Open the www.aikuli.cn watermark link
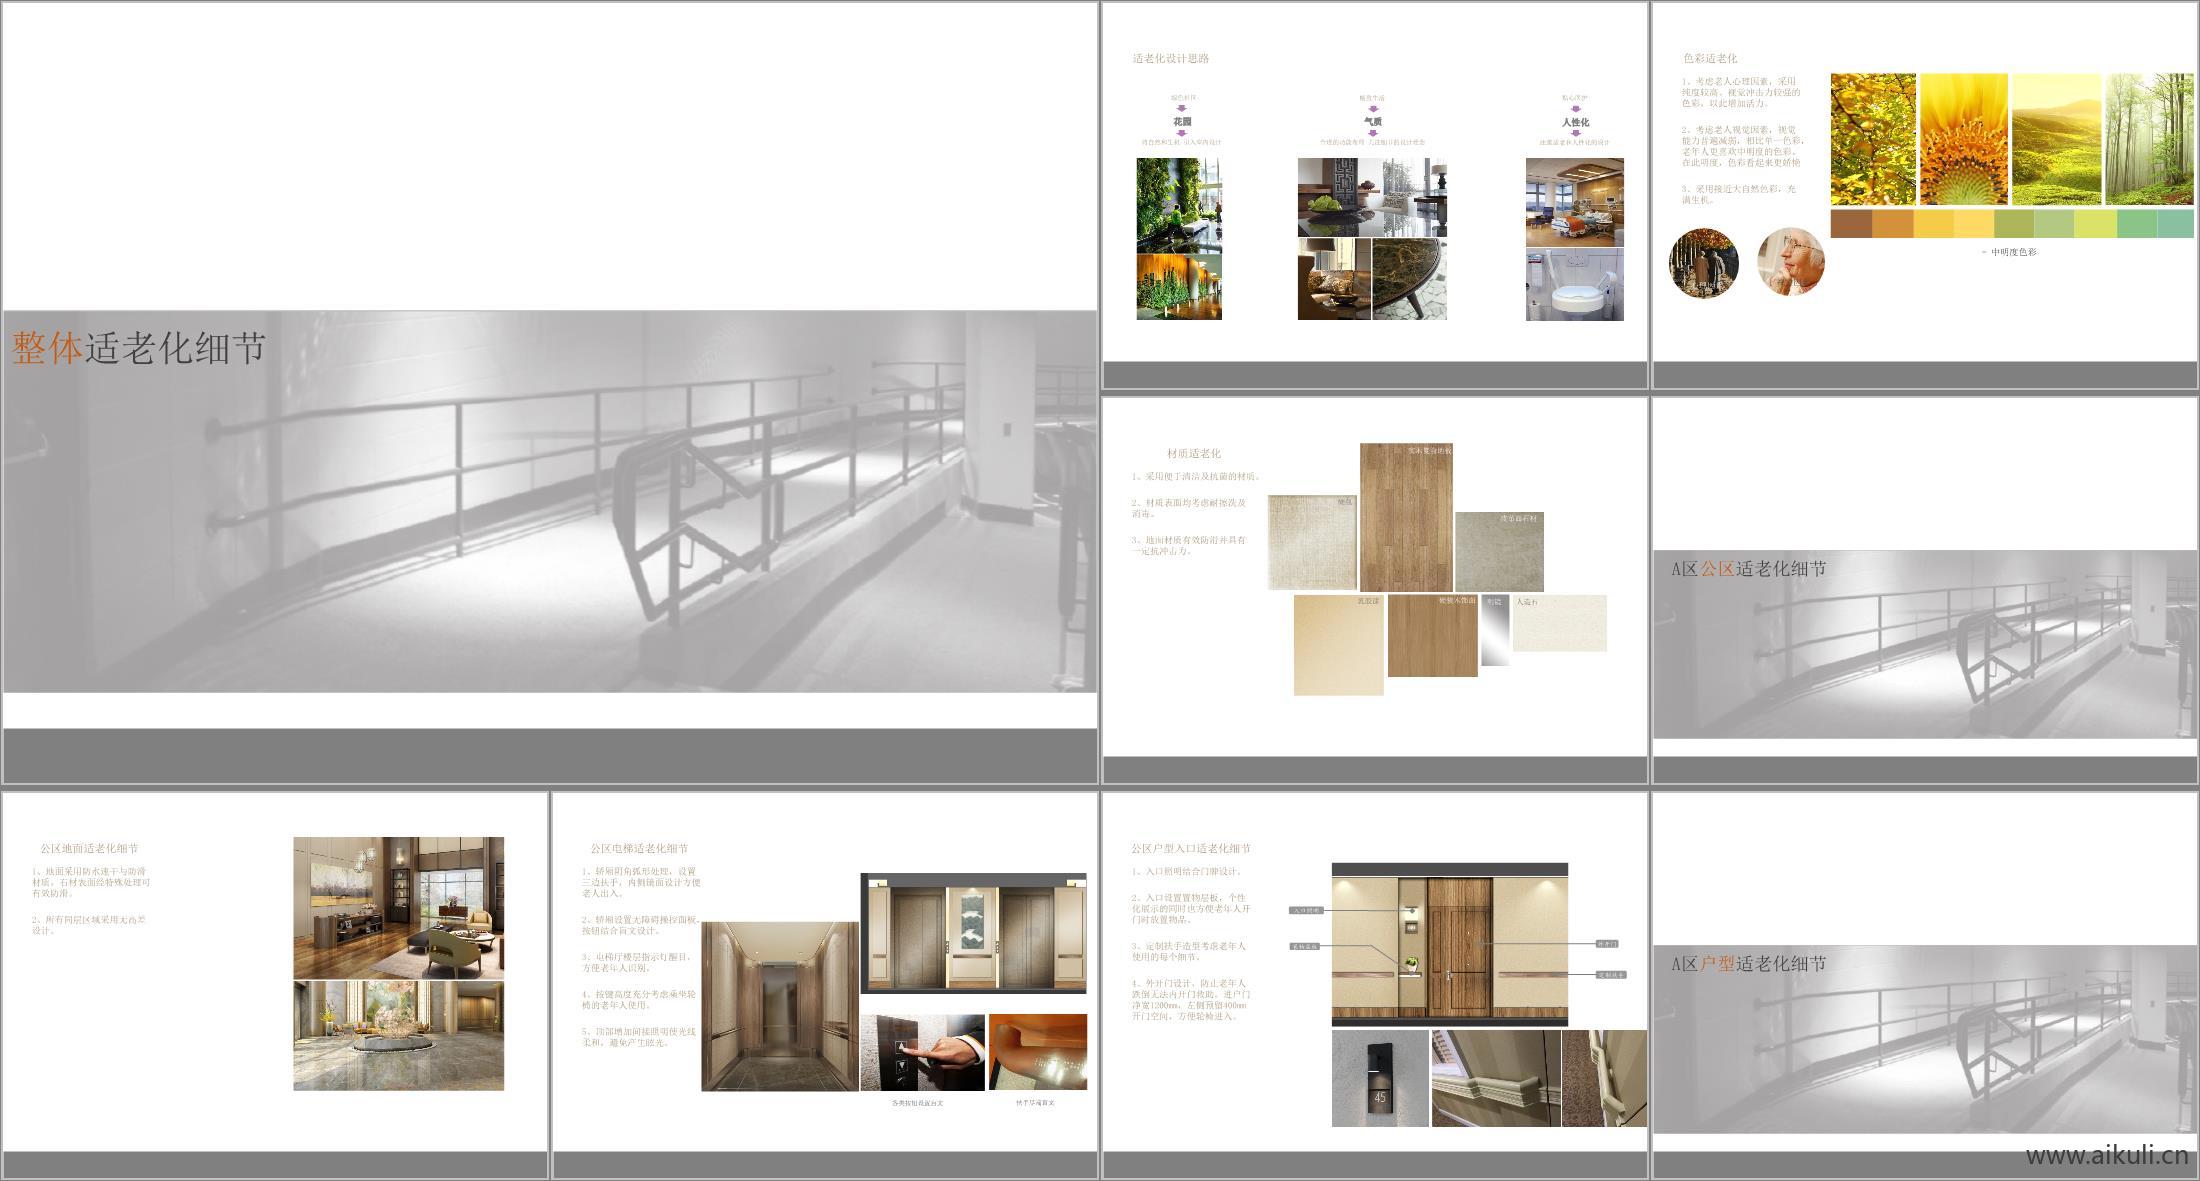The width and height of the screenshot is (2200, 1181). [2106, 1156]
